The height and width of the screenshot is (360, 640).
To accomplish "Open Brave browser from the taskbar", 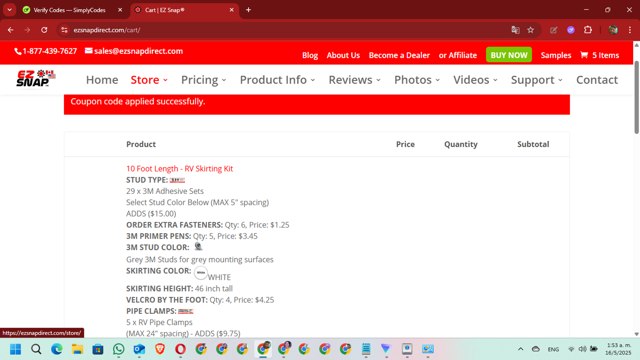I will (x=160, y=349).
